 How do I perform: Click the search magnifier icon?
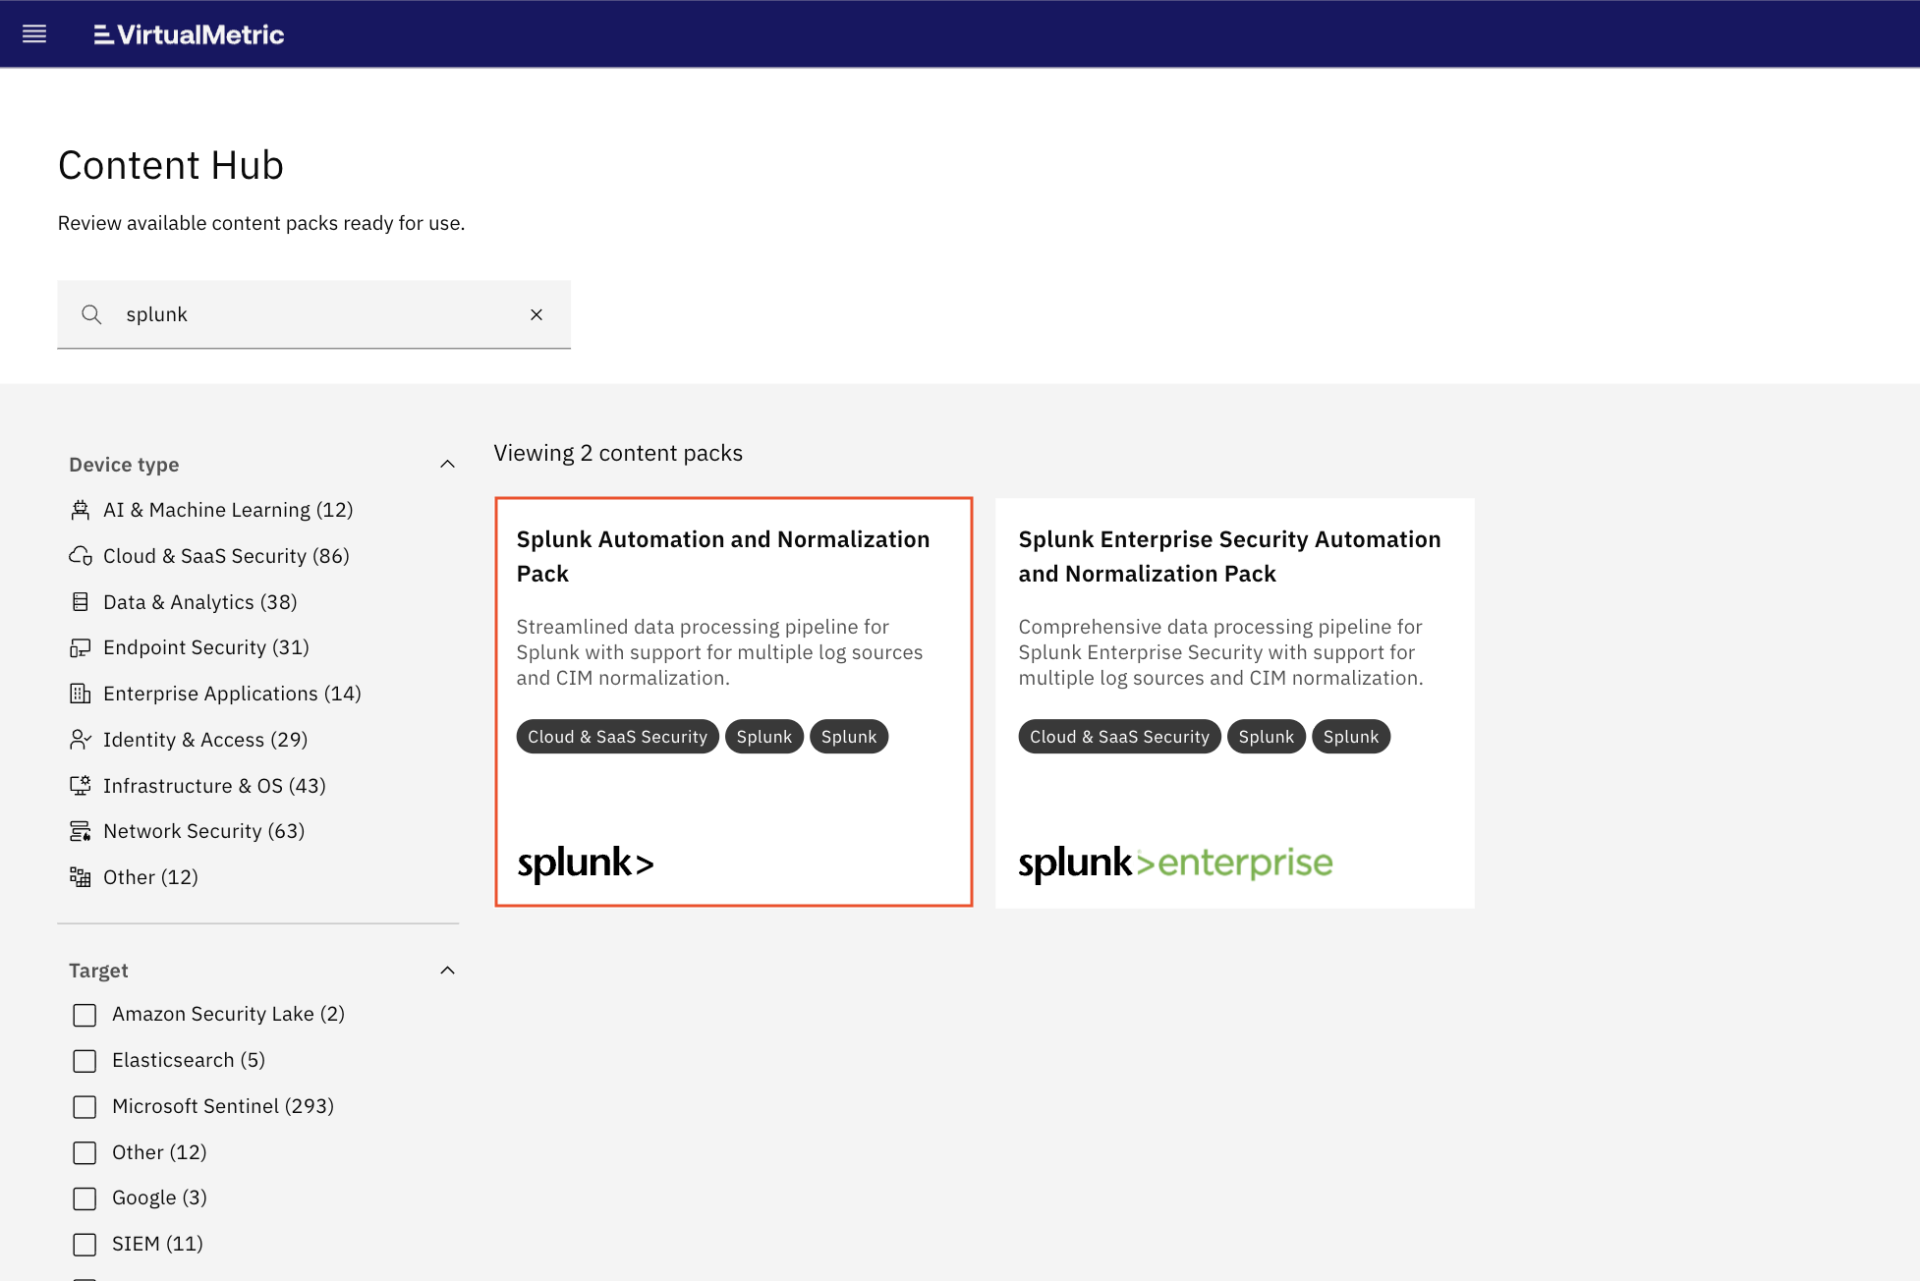pos(91,314)
